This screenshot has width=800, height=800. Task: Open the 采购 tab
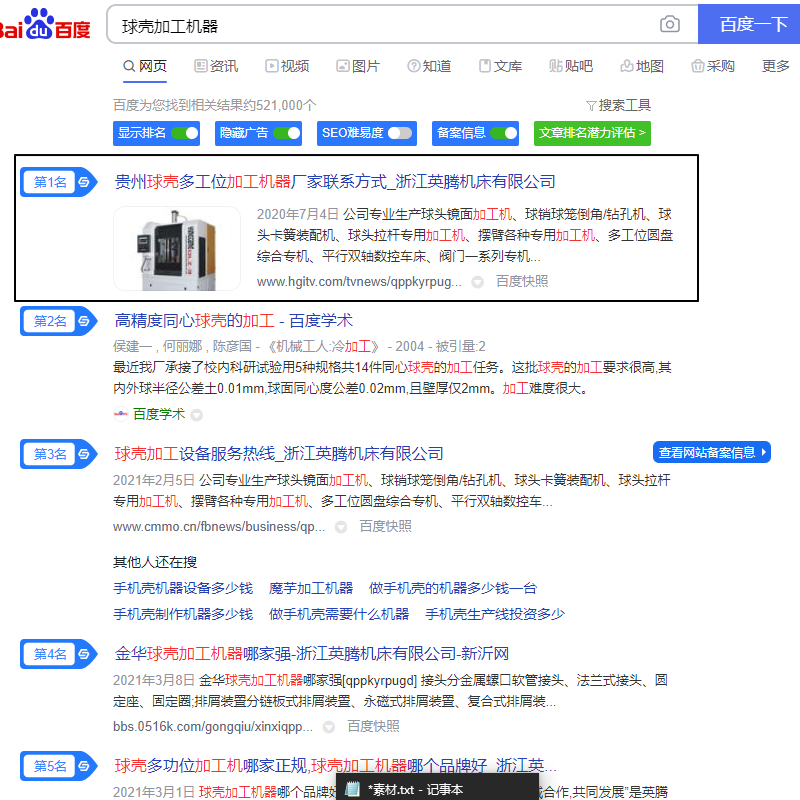point(713,66)
